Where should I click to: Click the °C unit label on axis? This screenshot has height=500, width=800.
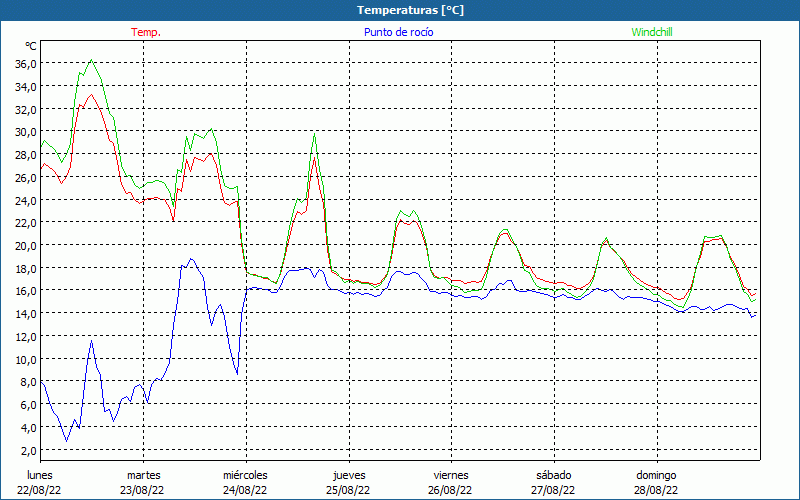tap(31, 46)
